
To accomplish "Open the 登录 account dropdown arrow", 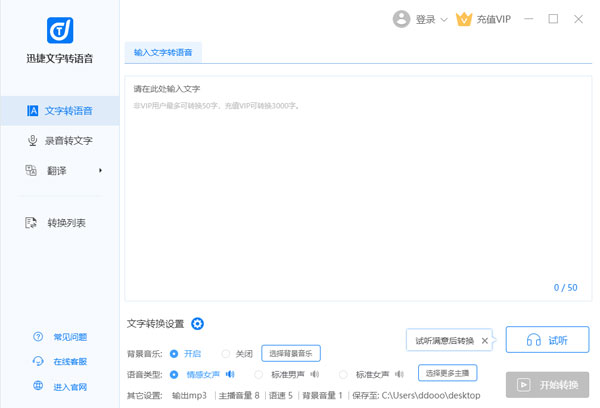I will tap(444, 19).
